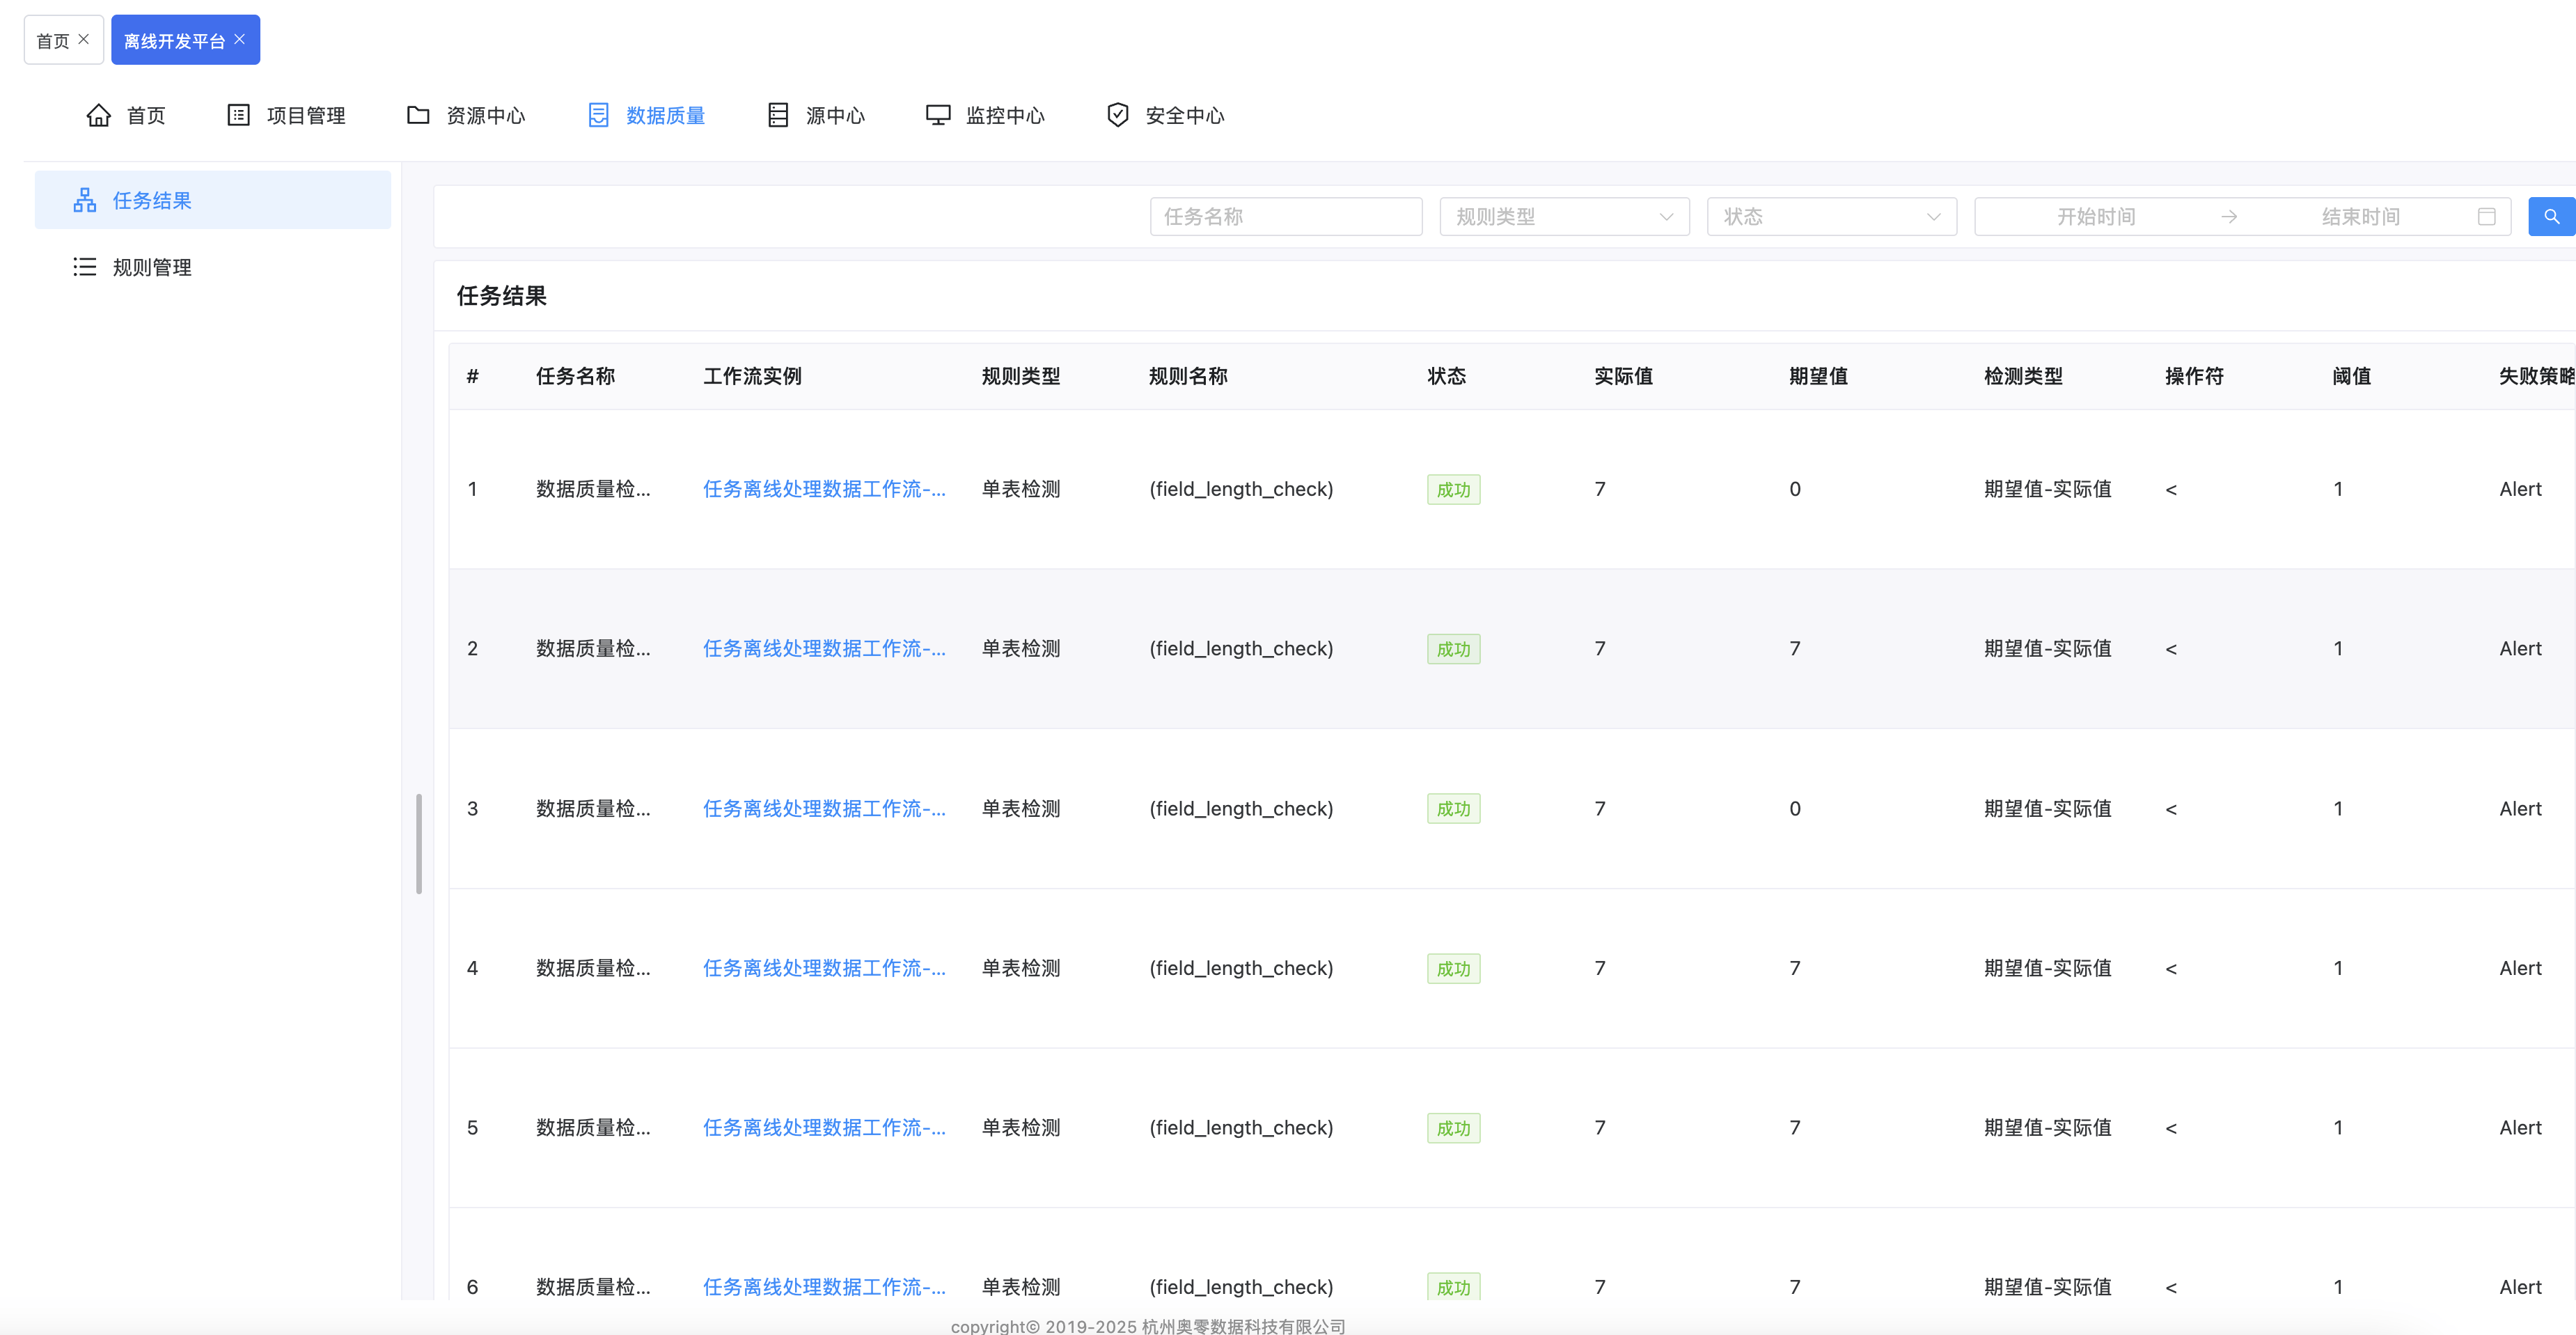Close the 离线开发平台 tab
Image resolution: width=2576 pixels, height=1335 pixels.
click(x=240, y=40)
